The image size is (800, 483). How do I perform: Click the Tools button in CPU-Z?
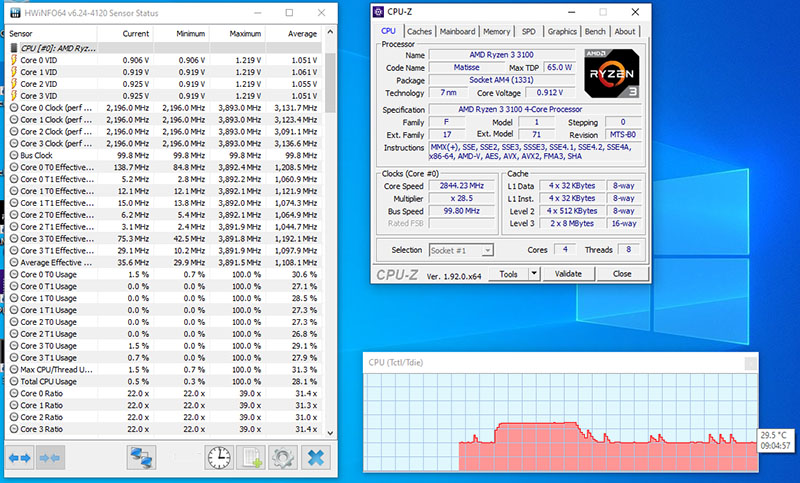508,274
